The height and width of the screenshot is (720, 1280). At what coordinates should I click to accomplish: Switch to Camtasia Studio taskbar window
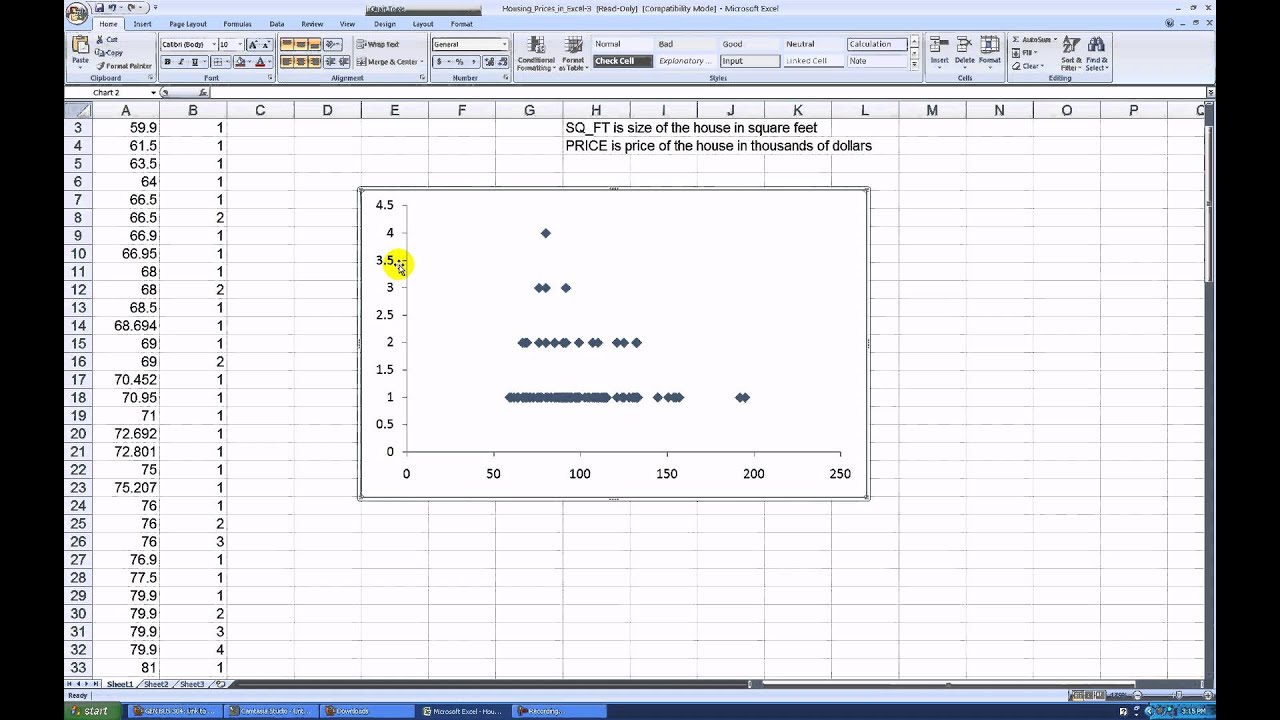[272, 711]
